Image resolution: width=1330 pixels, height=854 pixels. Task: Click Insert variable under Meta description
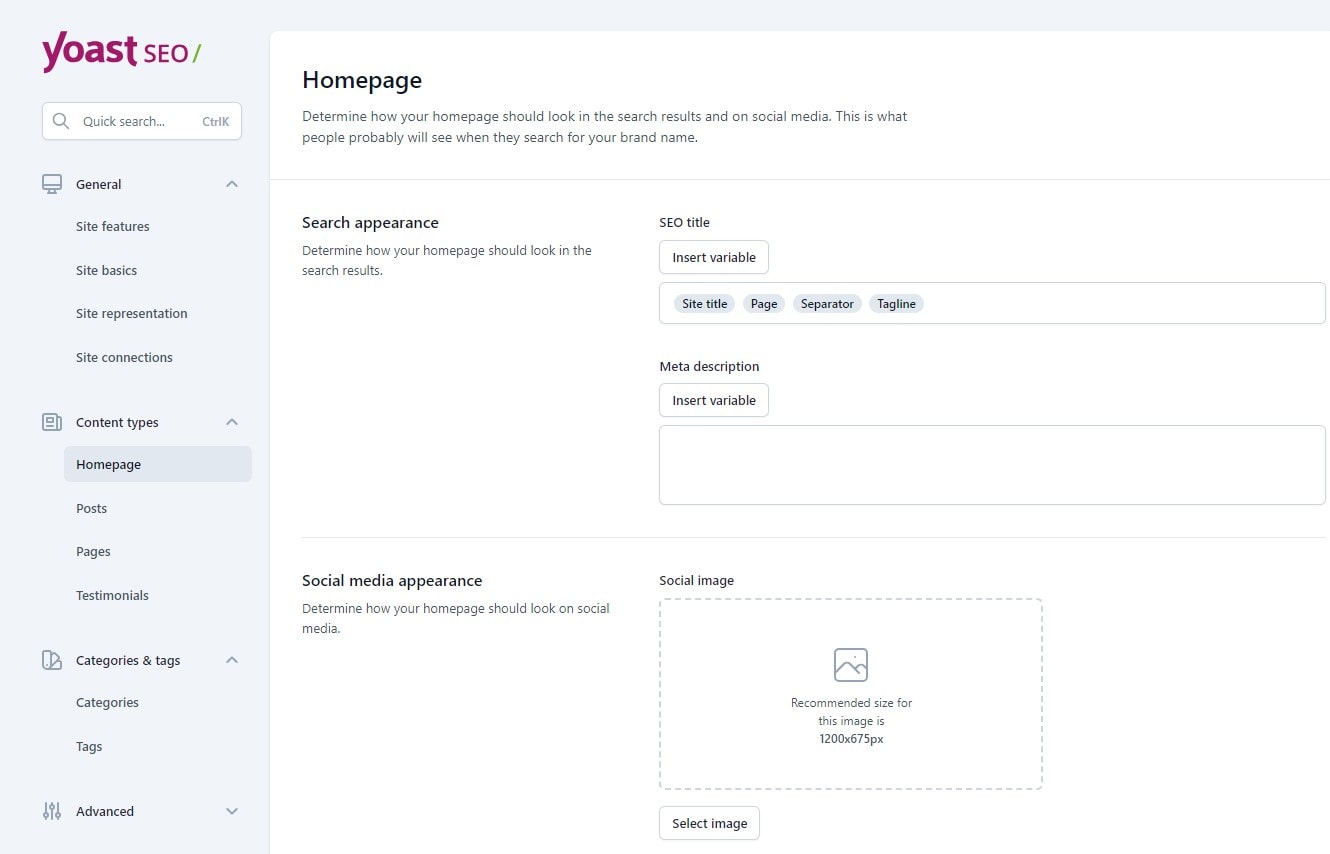point(714,400)
